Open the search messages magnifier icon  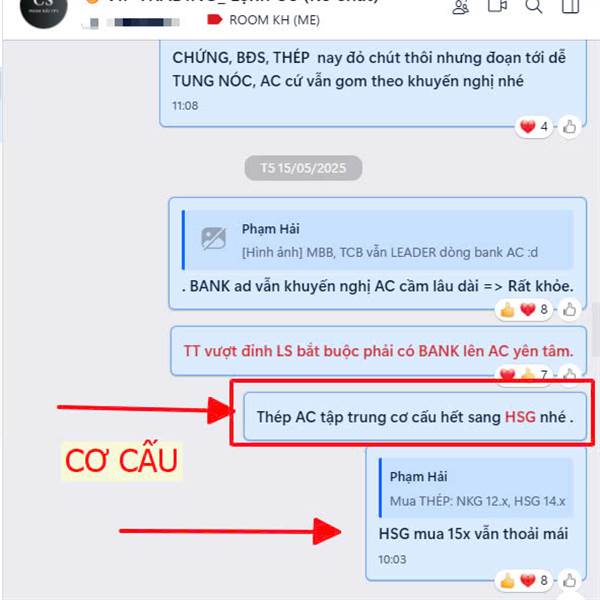(533, 6)
